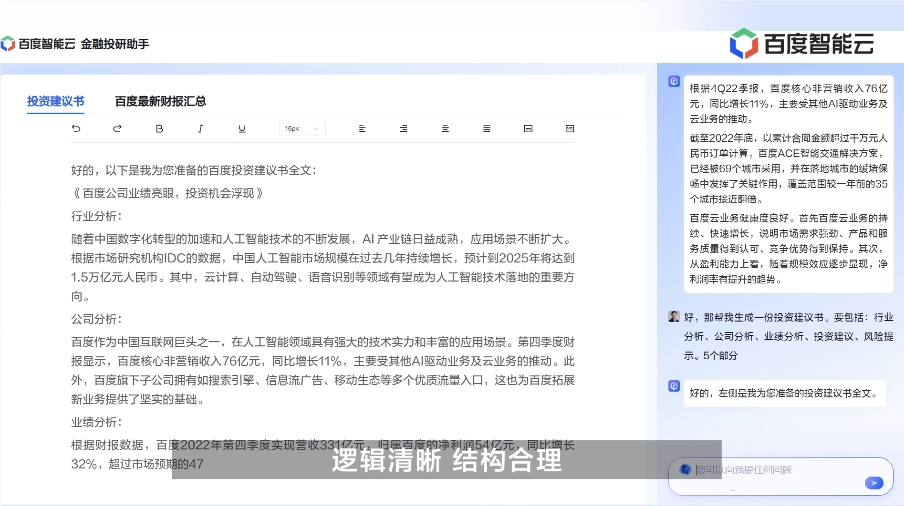Click the user avatar beside the request message
This screenshot has width=904, height=506.
pos(674,316)
